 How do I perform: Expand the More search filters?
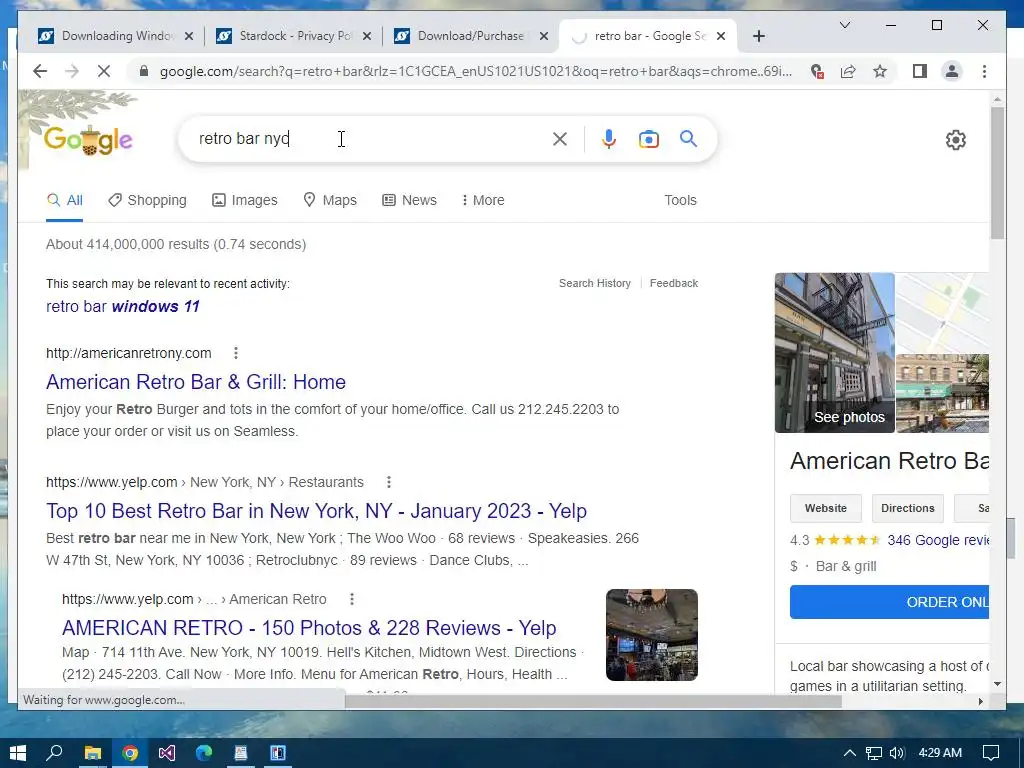483,200
